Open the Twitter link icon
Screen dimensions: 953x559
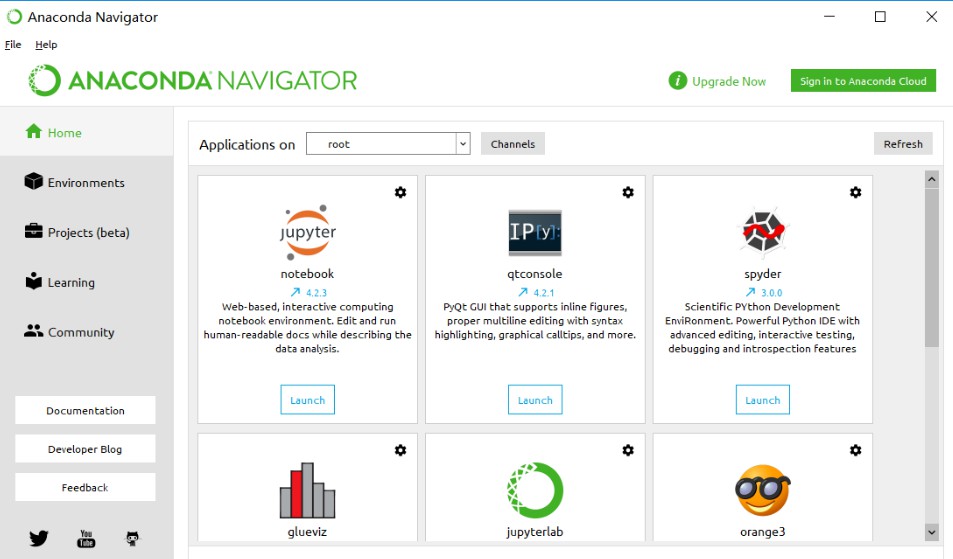[38, 538]
